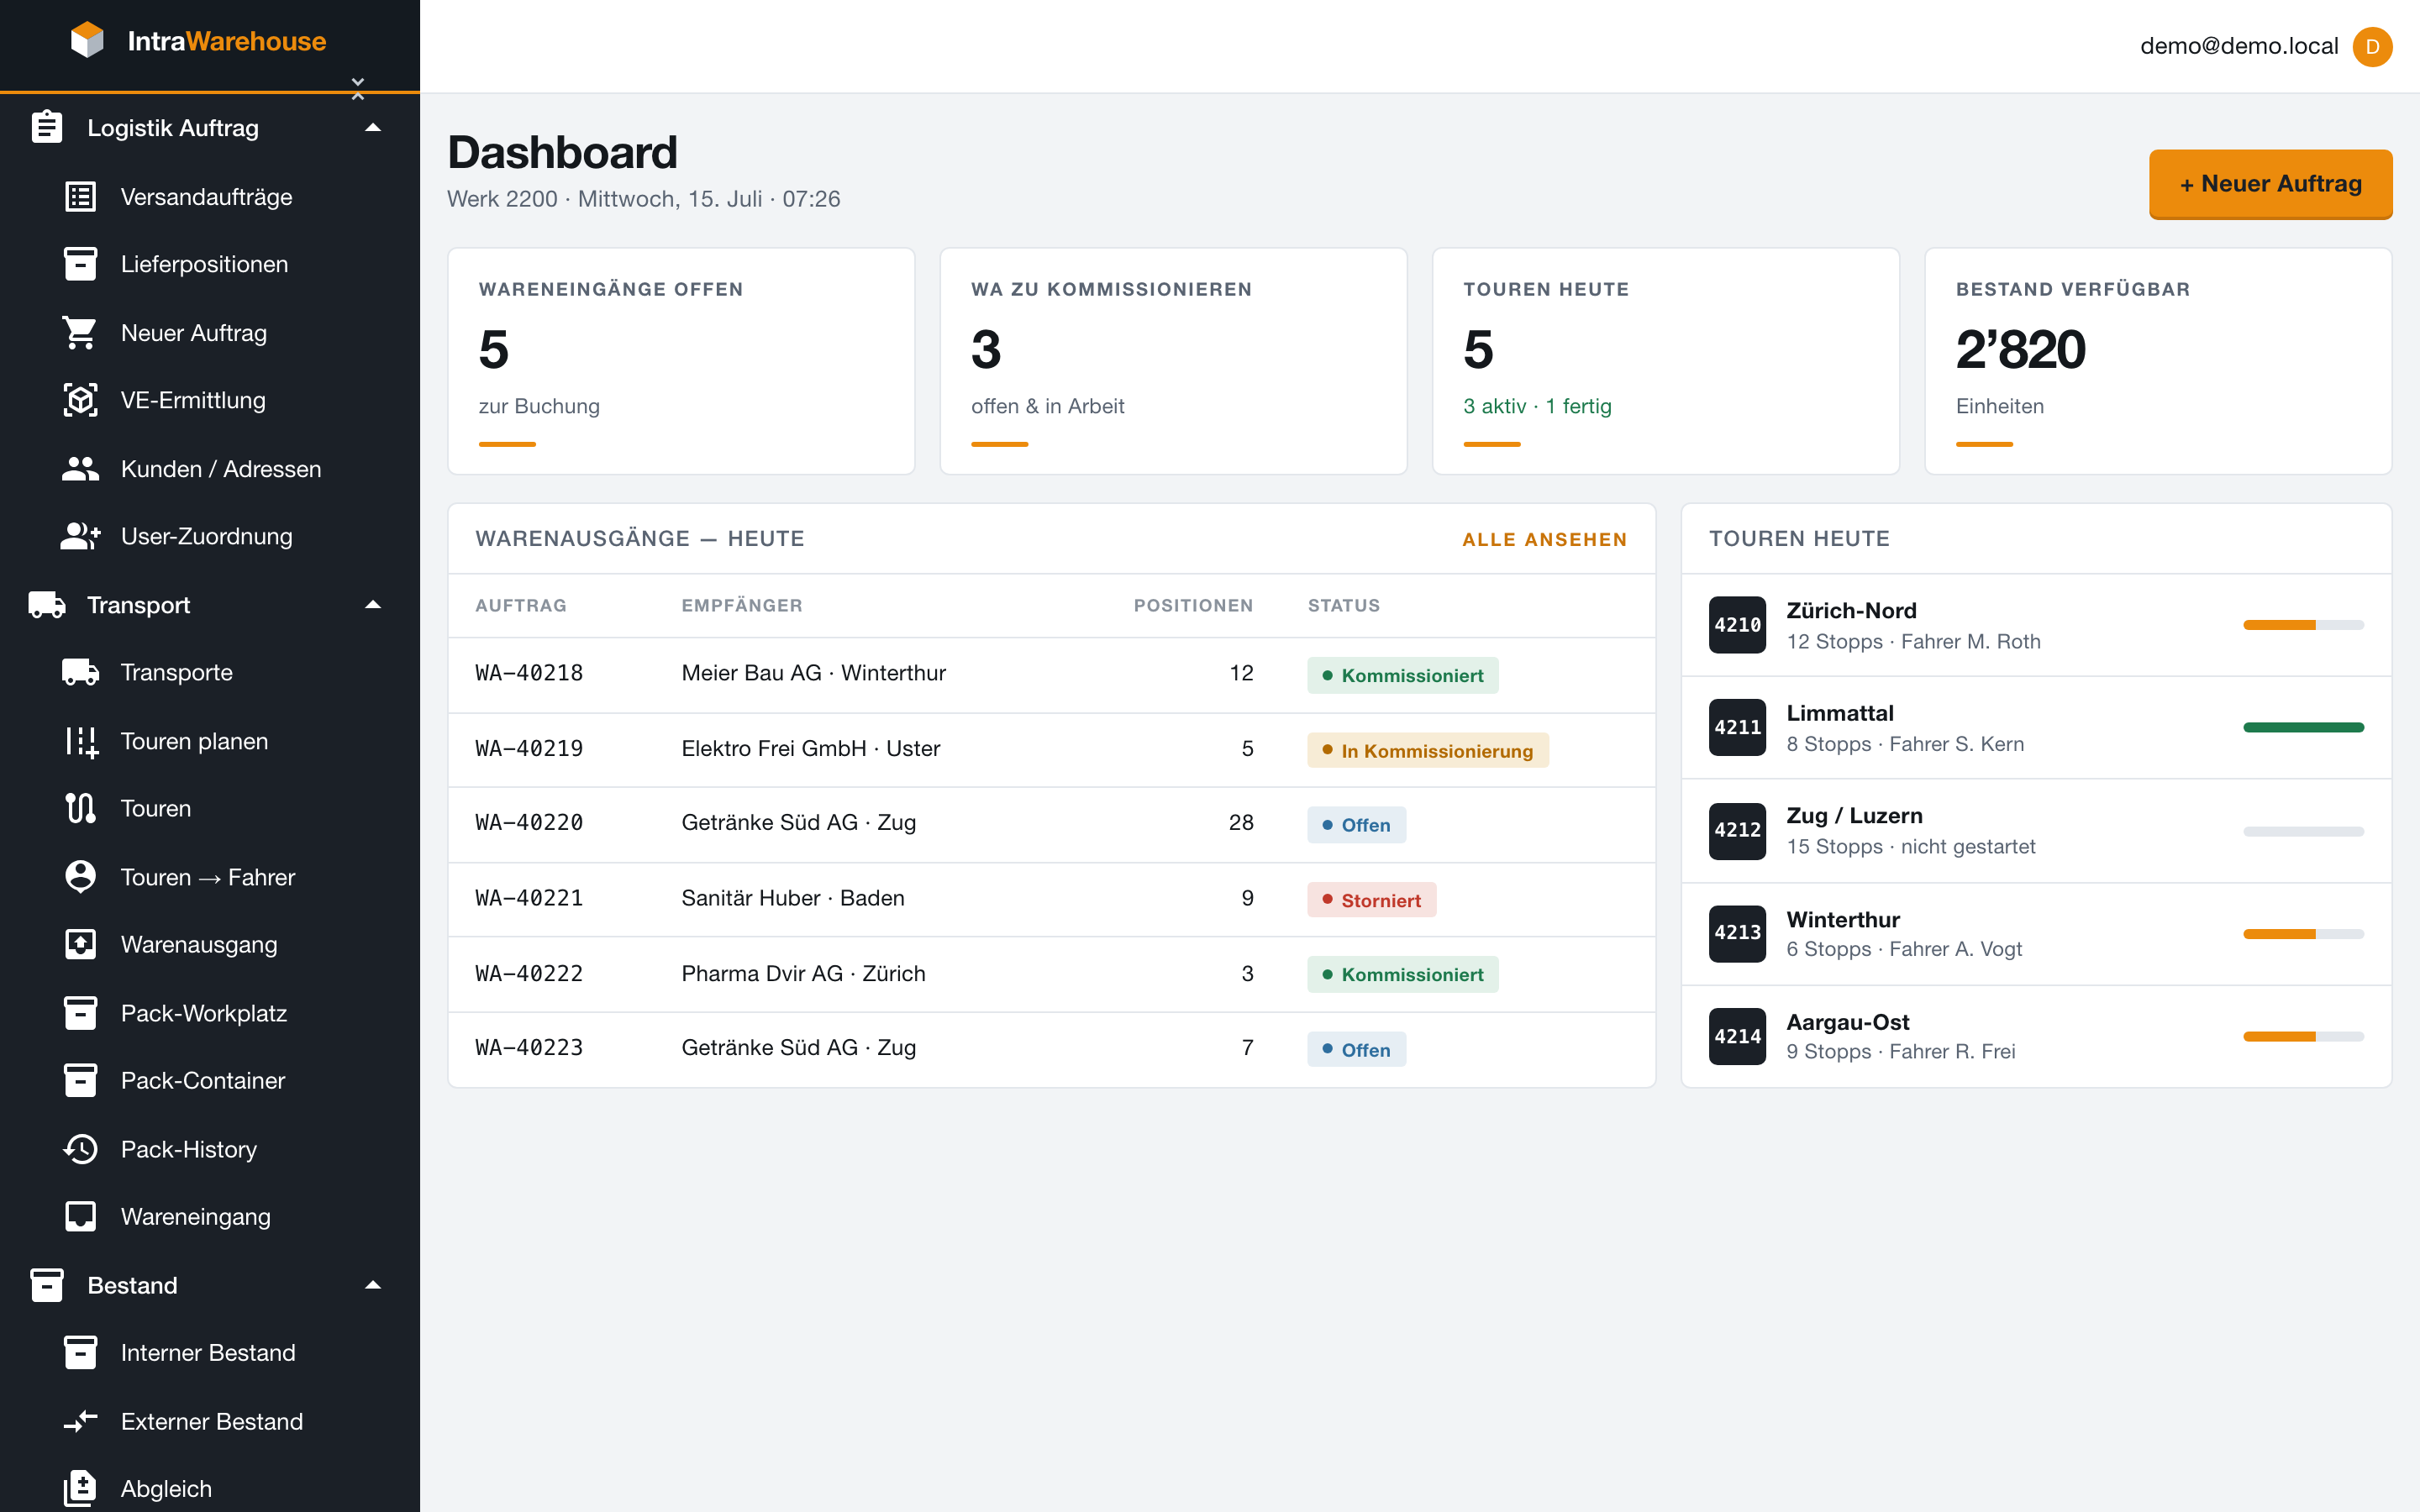Image resolution: width=2420 pixels, height=1512 pixels.
Task: Click the VE-Ermittlung box scan icon
Action: point(80,400)
